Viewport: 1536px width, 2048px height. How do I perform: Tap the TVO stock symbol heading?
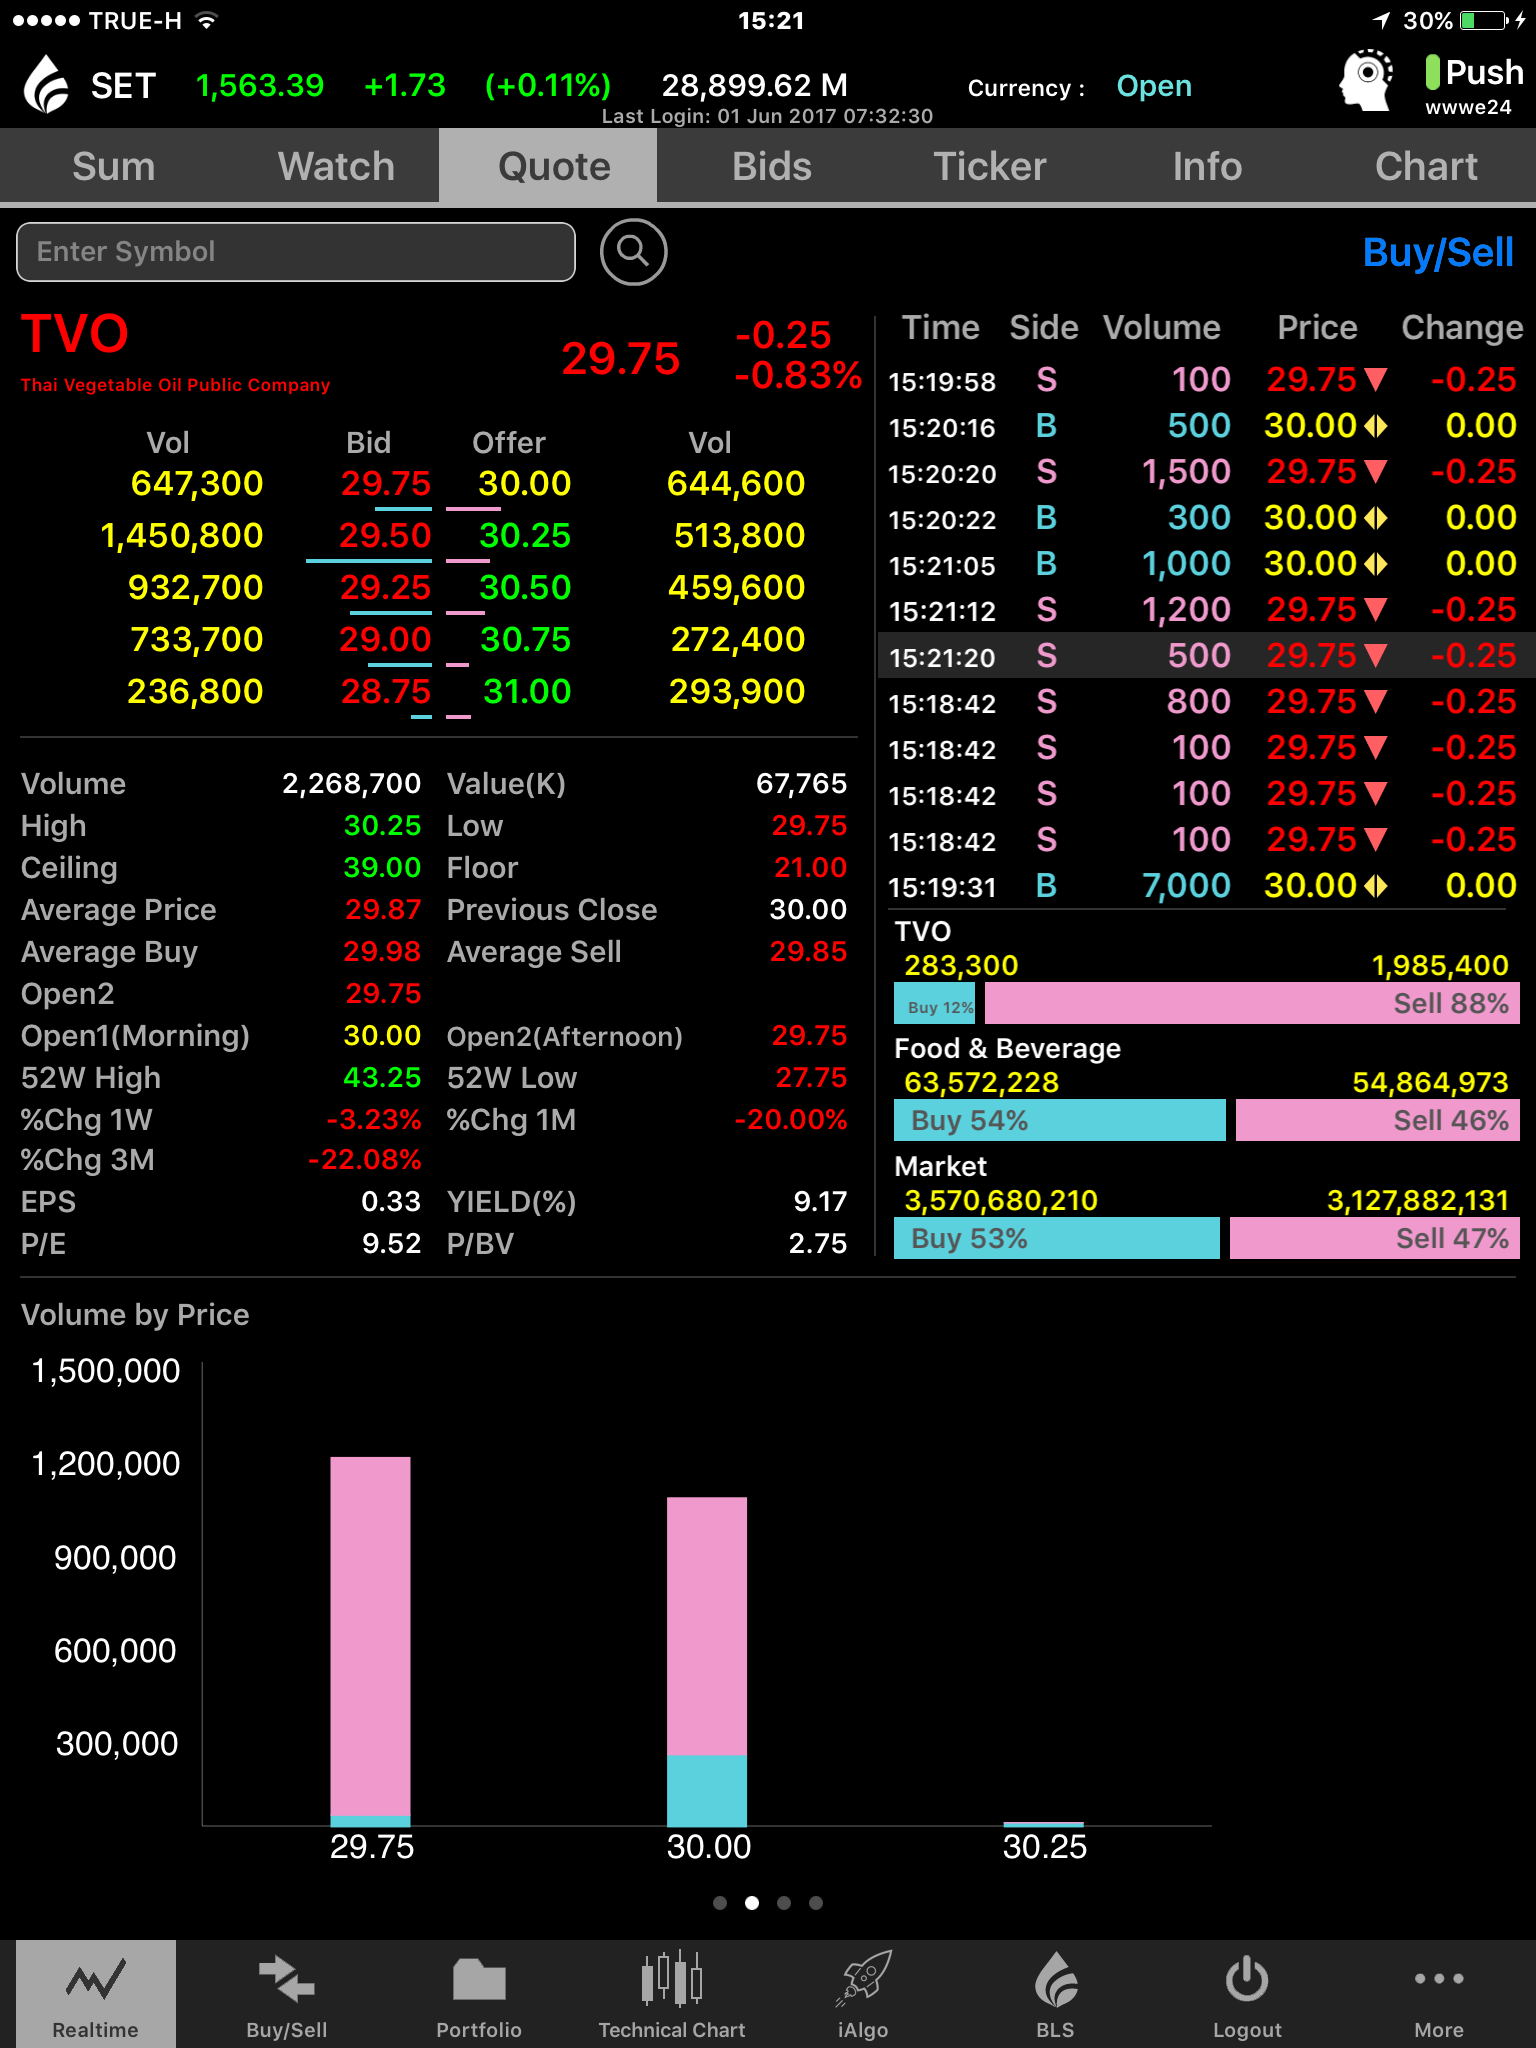pos(75,333)
